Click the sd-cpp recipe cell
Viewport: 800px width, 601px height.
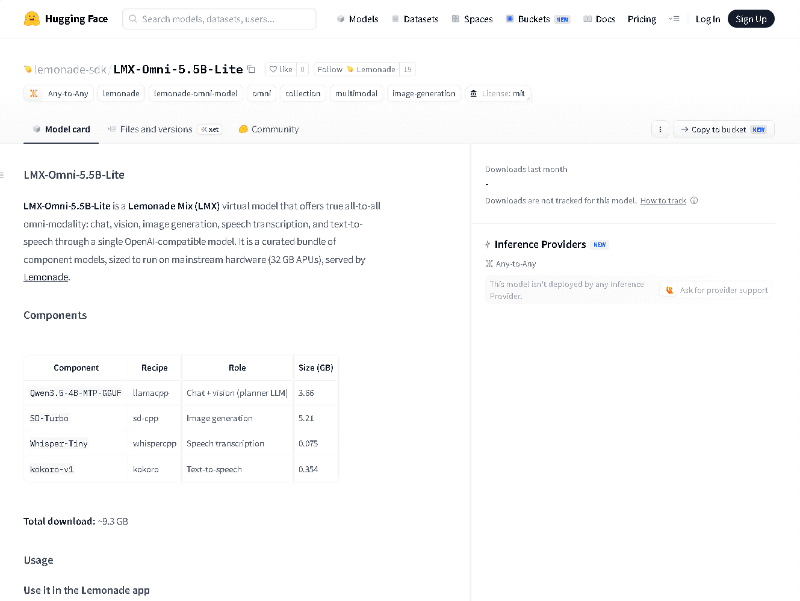(154, 418)
